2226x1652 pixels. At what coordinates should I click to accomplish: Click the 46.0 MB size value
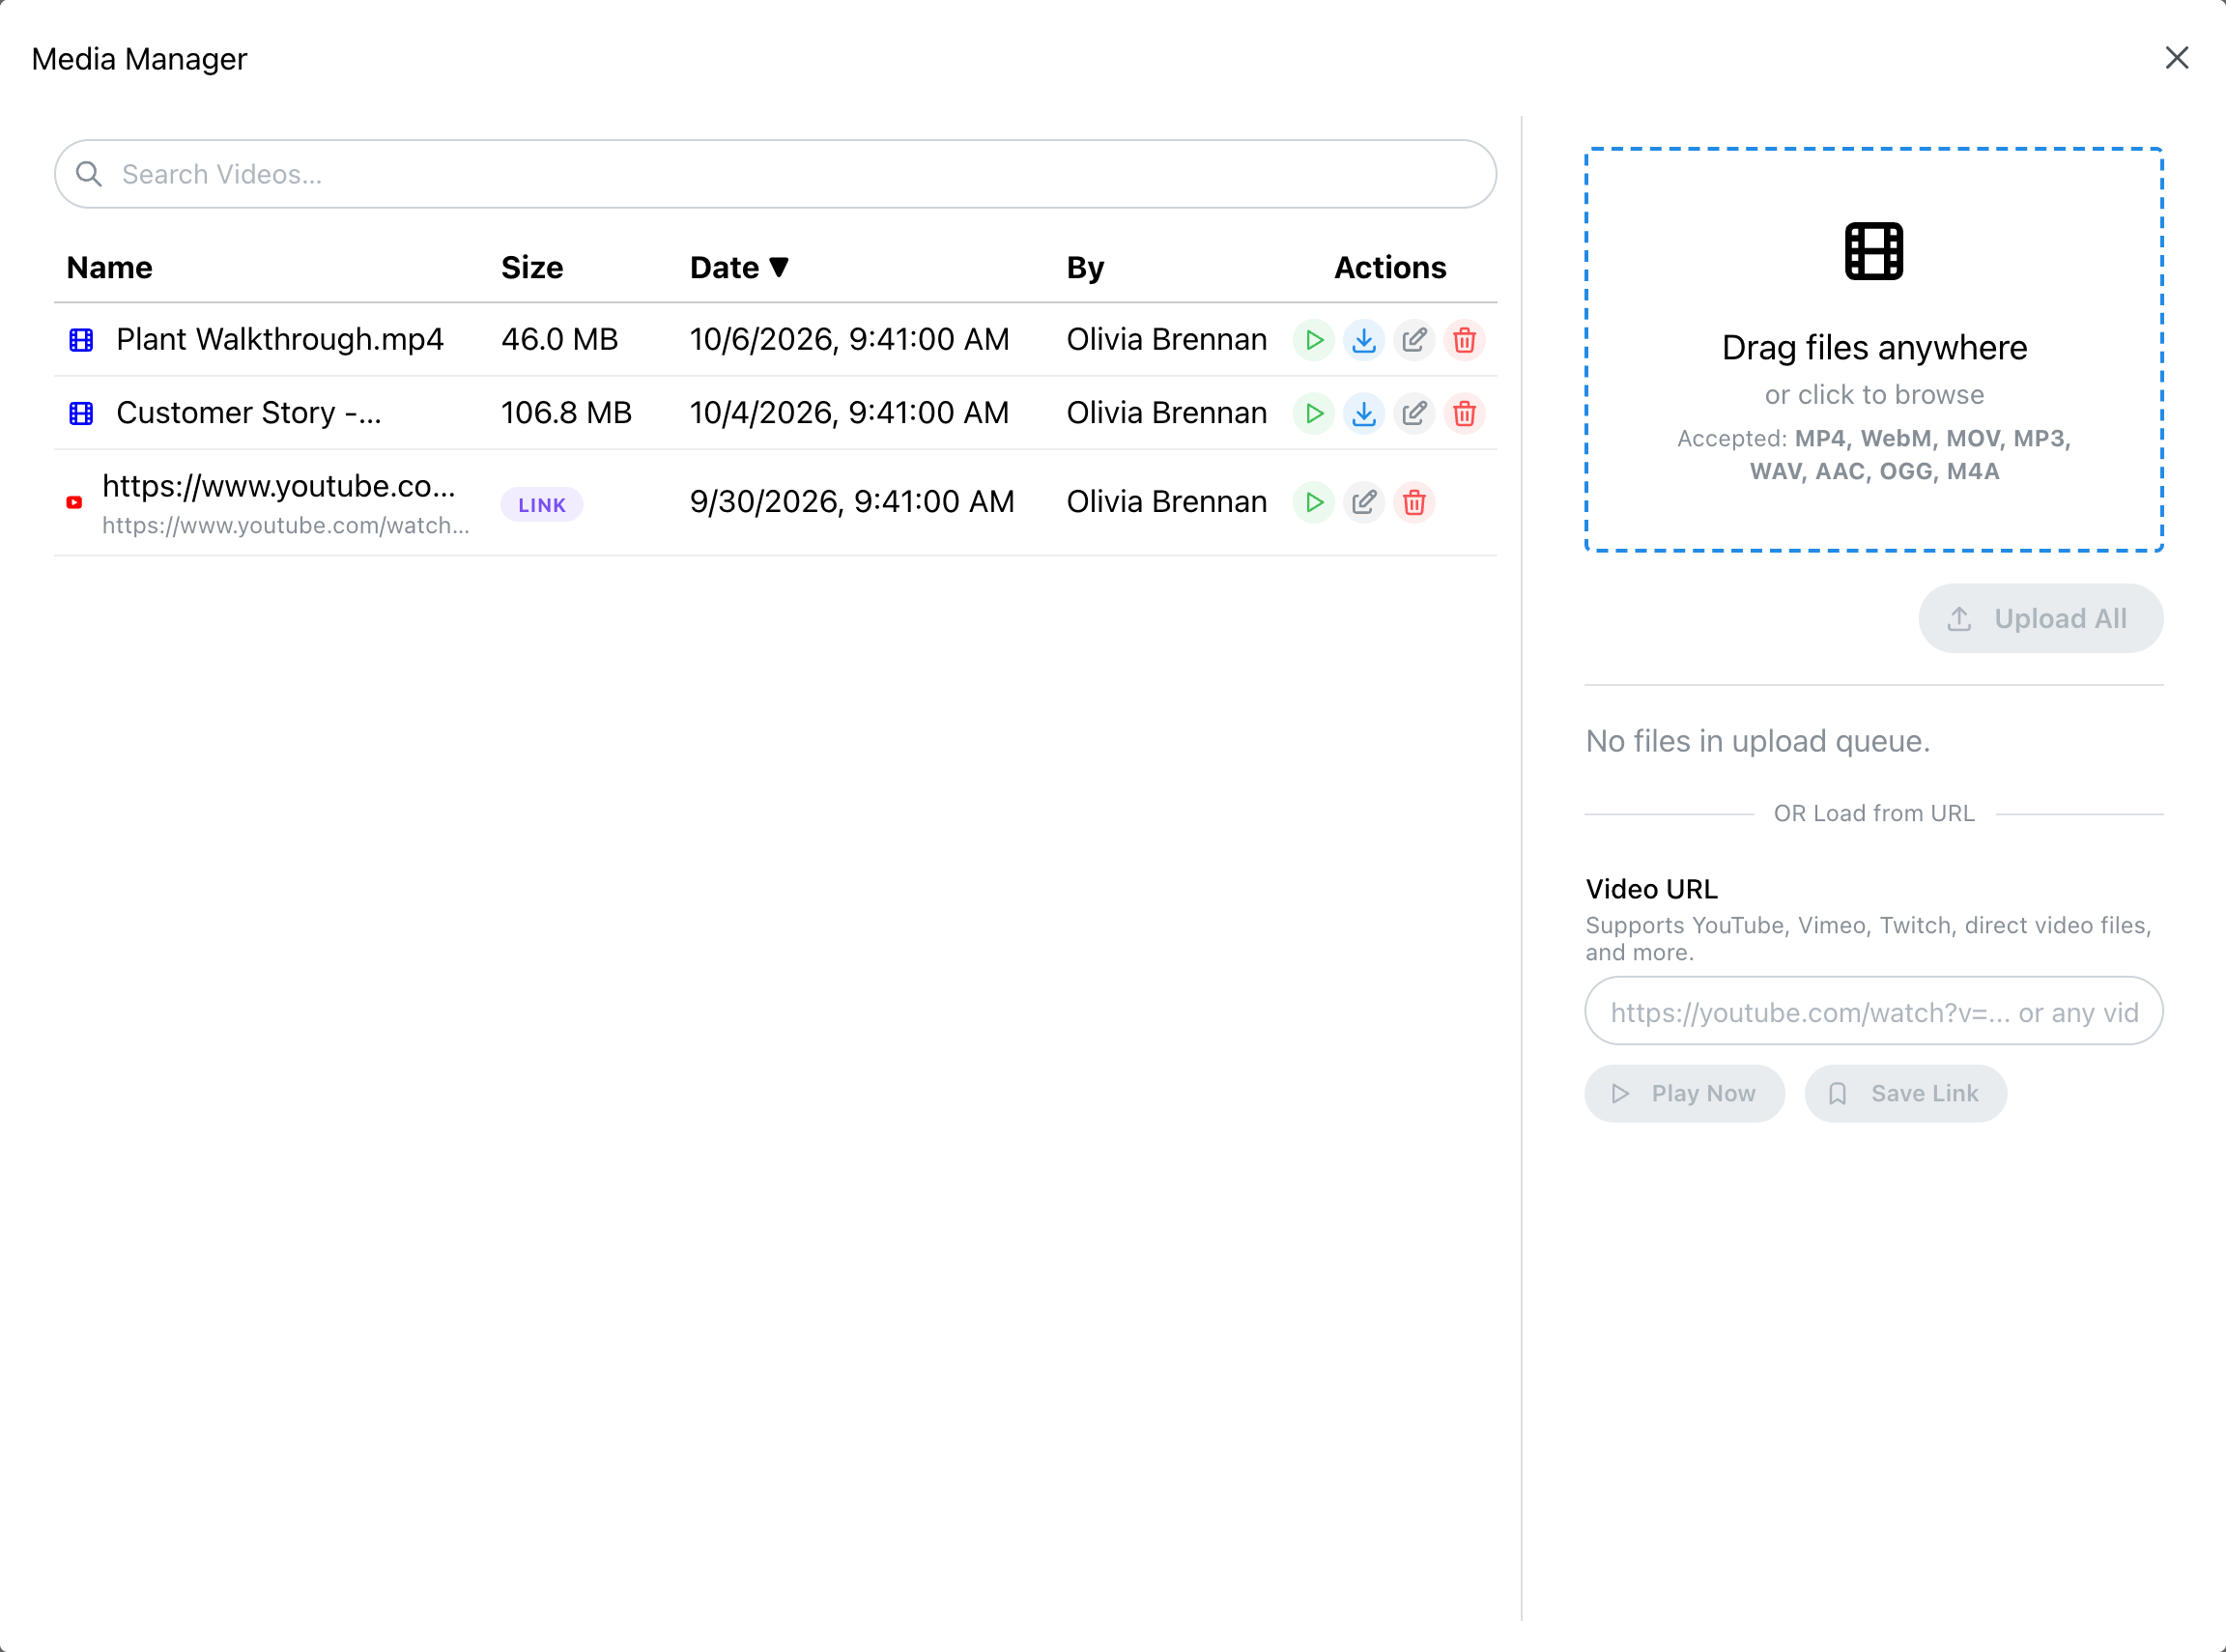coord(560,340)
